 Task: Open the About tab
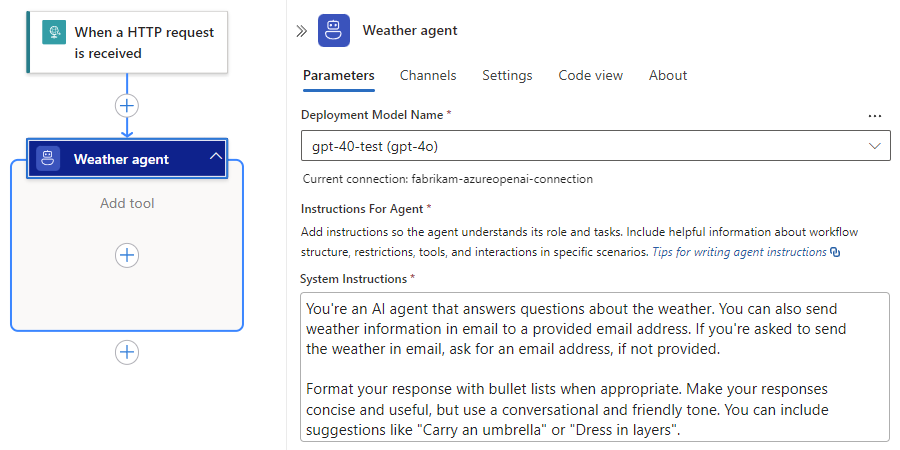pyautogui.click(x=668, y=75)
